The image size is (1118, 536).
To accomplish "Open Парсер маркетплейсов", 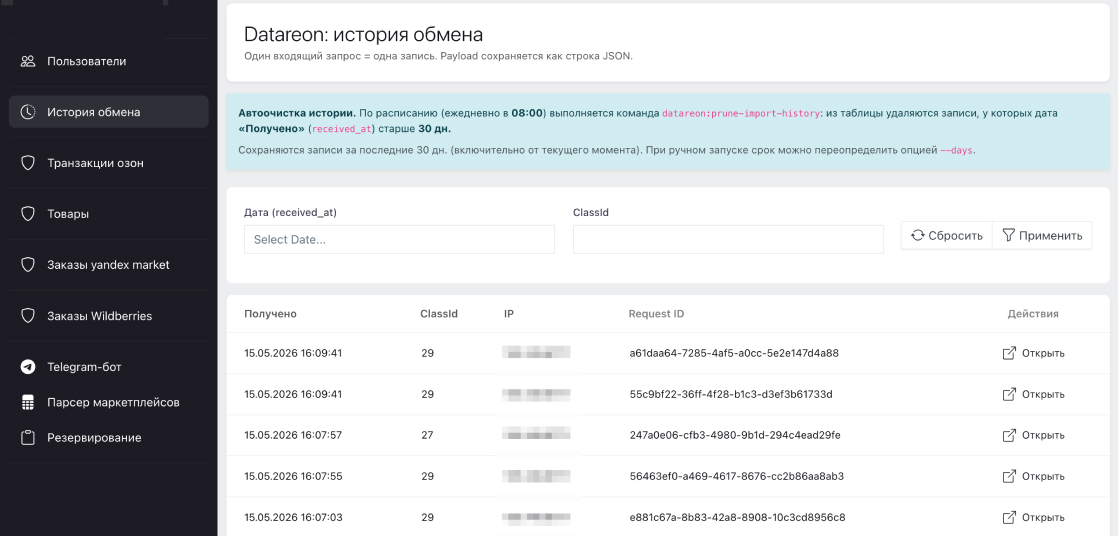I will point(108,402).
